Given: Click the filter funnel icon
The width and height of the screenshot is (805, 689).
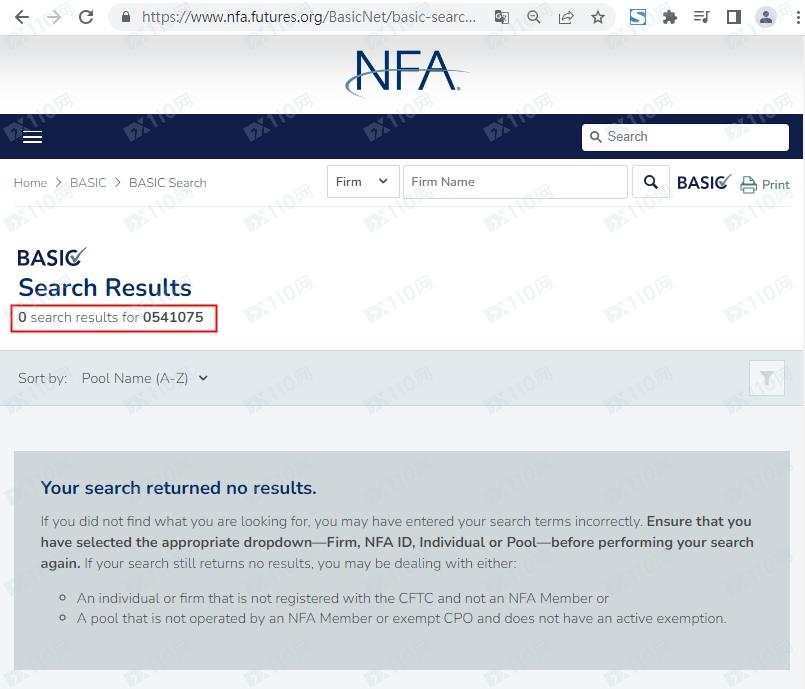Looking at the screenshot, I should [x=767, y=378].
